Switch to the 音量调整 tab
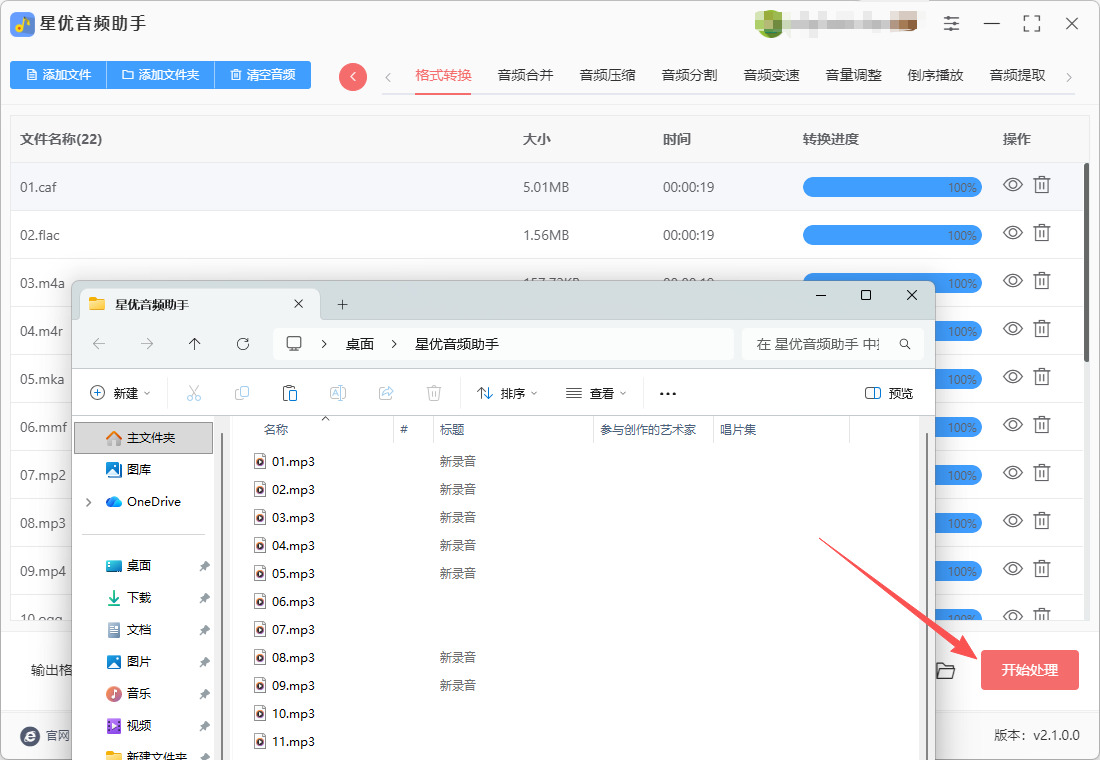Viewport: 1100px width, 760px height. 853,75
